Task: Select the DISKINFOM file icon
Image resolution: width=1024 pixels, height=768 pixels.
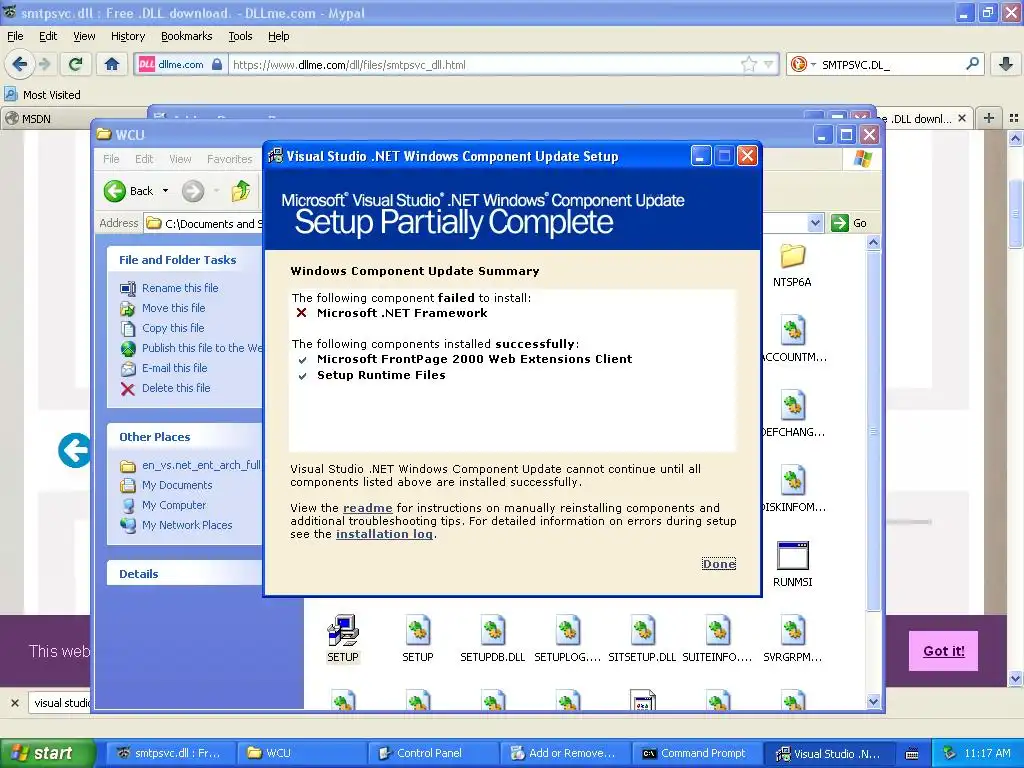Action: click(793, 490)
